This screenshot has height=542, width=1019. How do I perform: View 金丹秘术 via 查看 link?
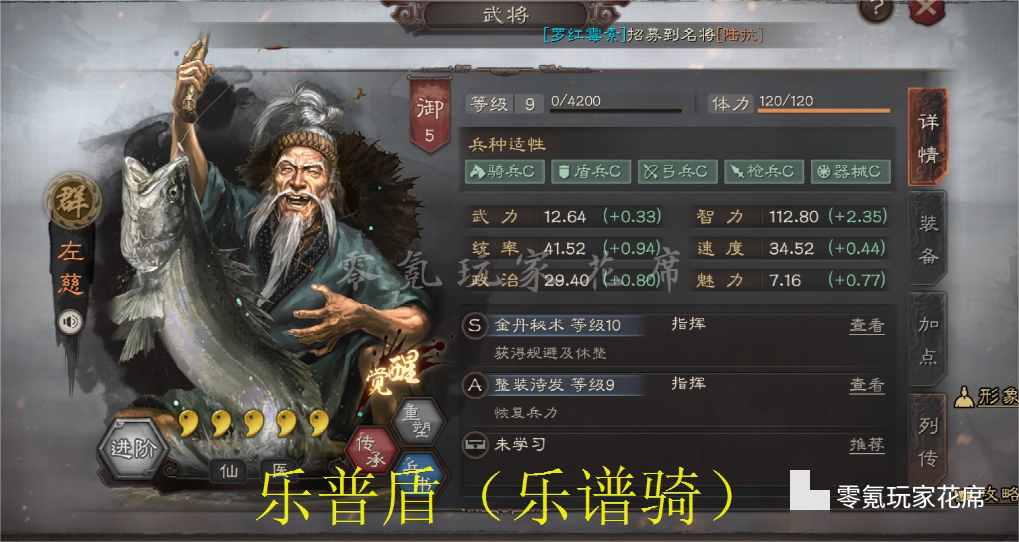pyautogui.click(x=867, y=325)
